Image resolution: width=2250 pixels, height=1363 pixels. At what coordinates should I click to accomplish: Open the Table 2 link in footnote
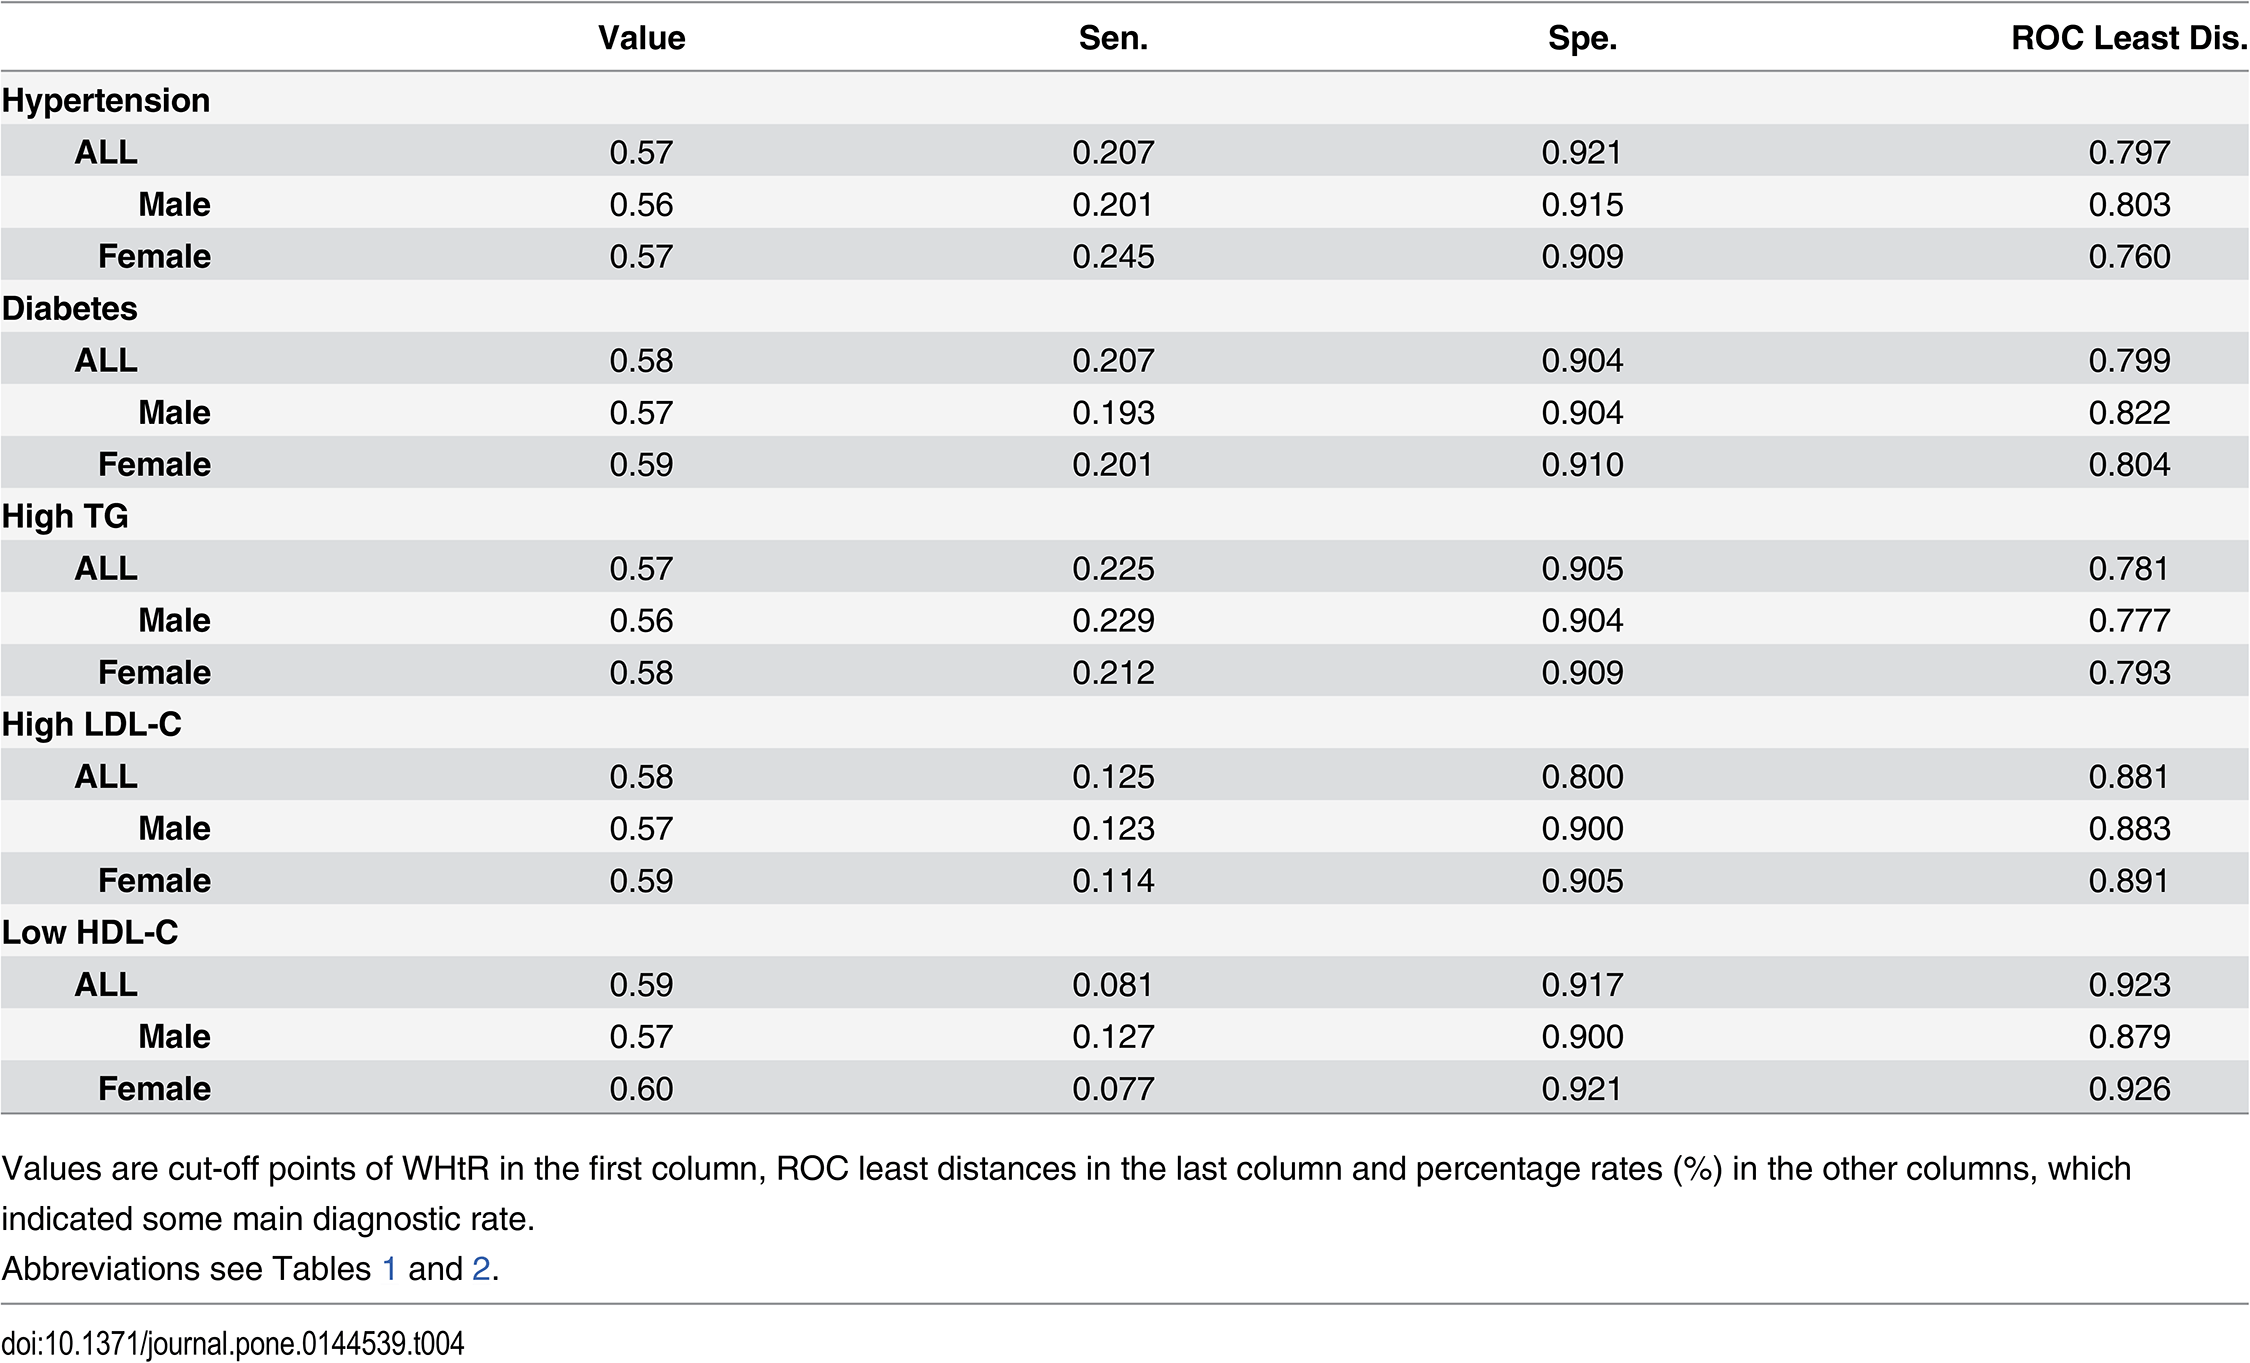(481, 1268)
